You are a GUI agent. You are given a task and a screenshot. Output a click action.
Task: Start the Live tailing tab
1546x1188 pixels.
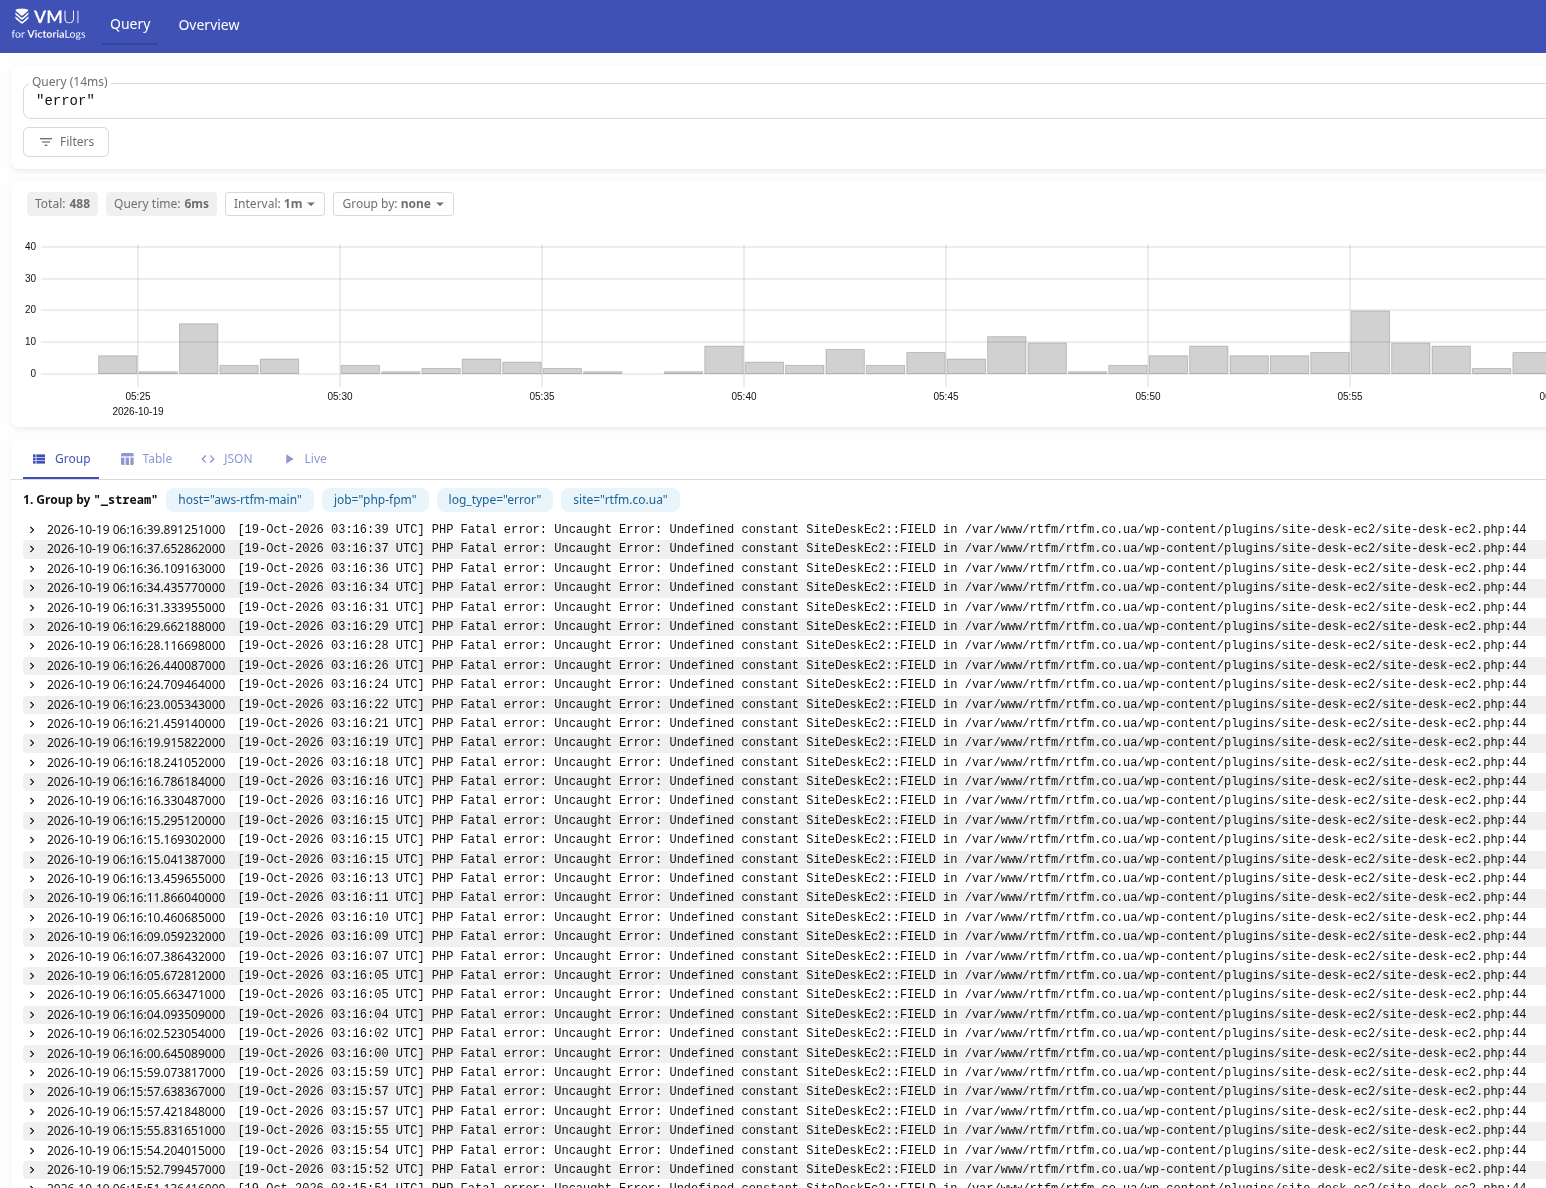point(305,459)
